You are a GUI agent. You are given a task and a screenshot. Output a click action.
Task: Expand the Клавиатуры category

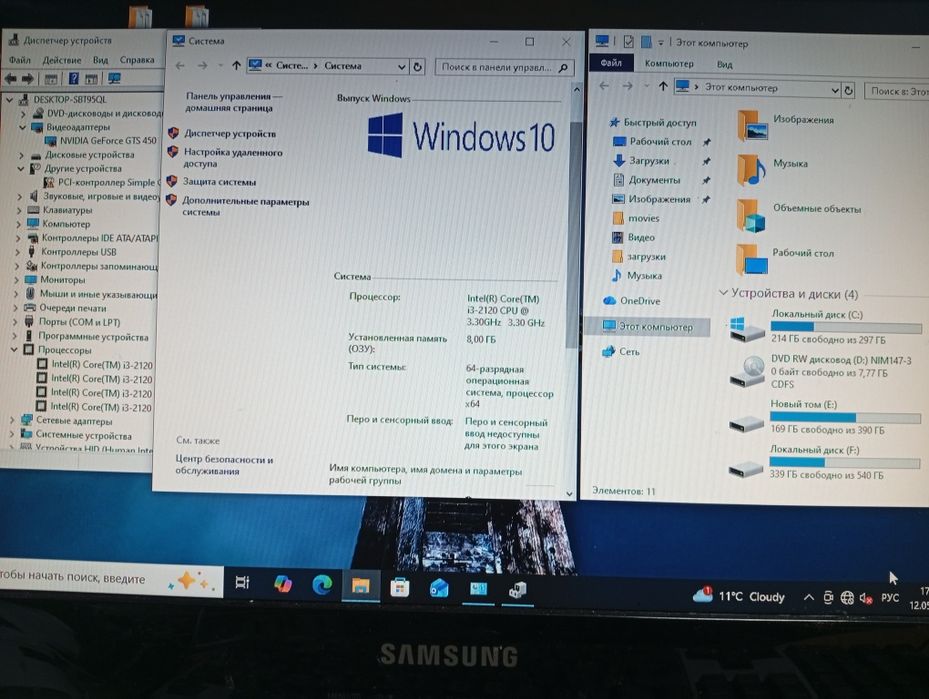(18, 210)
